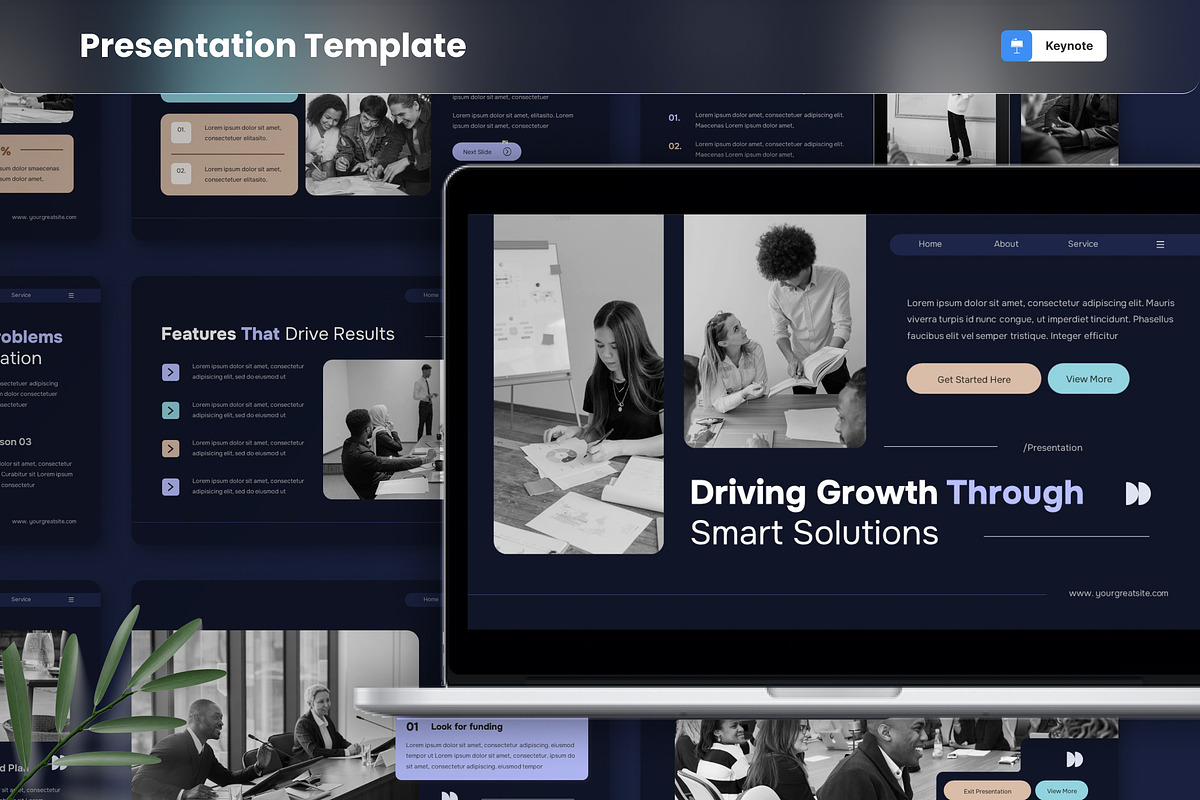Open the www.yourgreatsite.com link on the laptop slide
Screen dimensions: 1200x800
click(x=1118, y=593)
